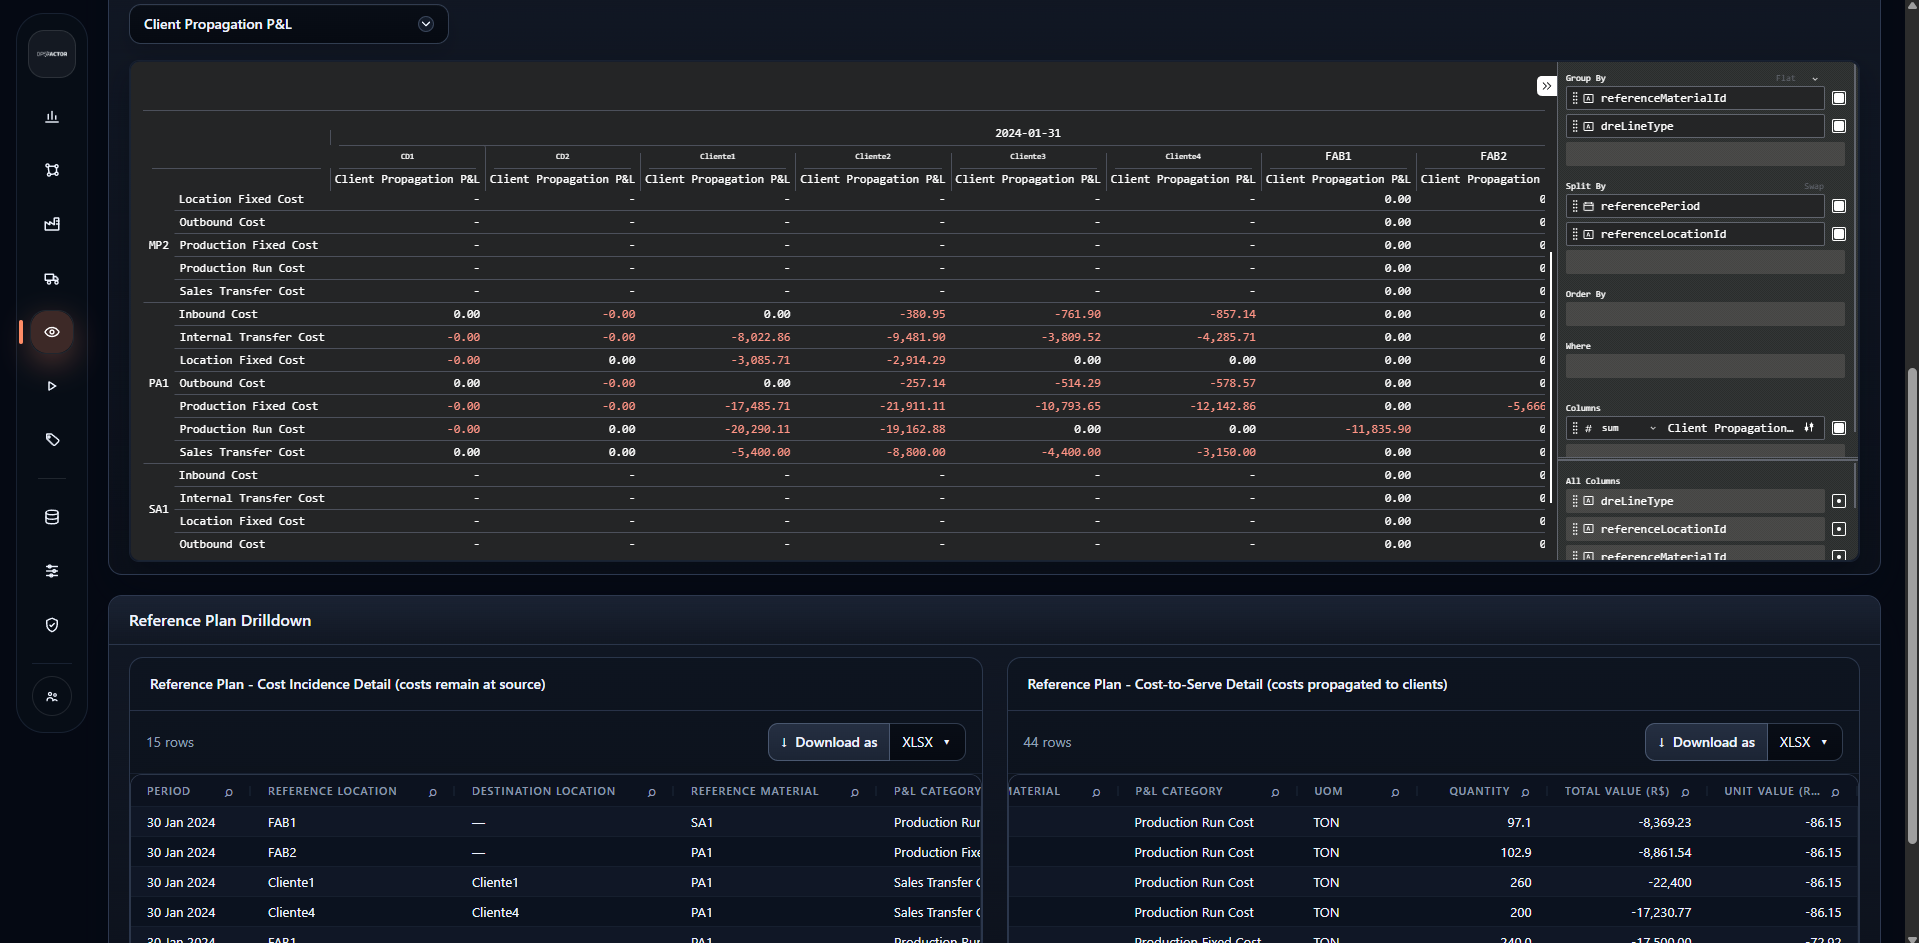Search the TOTAL VALUE (R$) column magnifier
This screenshot has height=943, width=1919.
[1685, 792]
